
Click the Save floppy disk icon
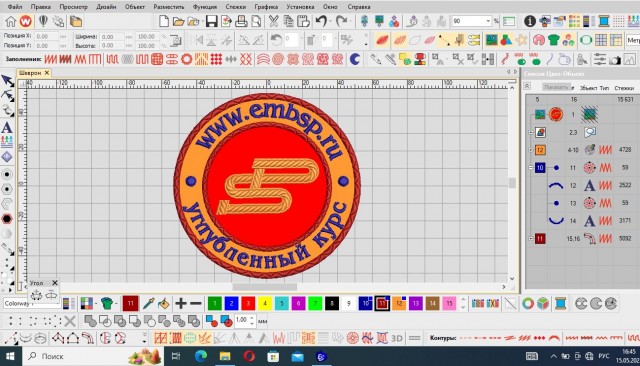click(211, 21)
